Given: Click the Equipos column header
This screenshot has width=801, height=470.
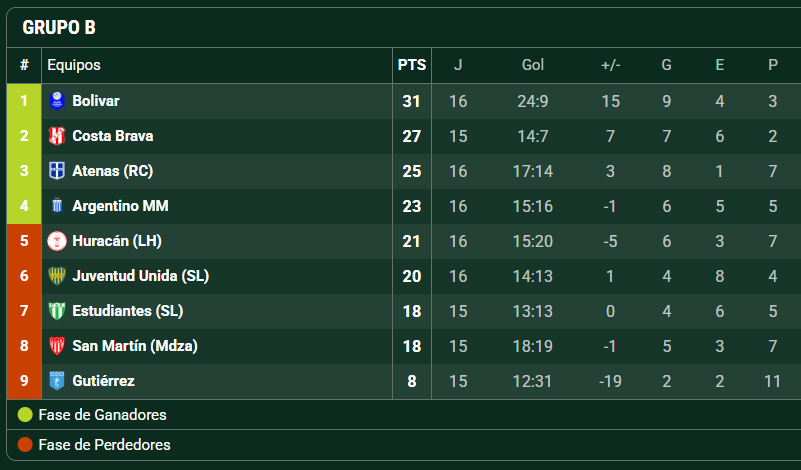Looking at the screenshot, I should click(x=74, y=65).
